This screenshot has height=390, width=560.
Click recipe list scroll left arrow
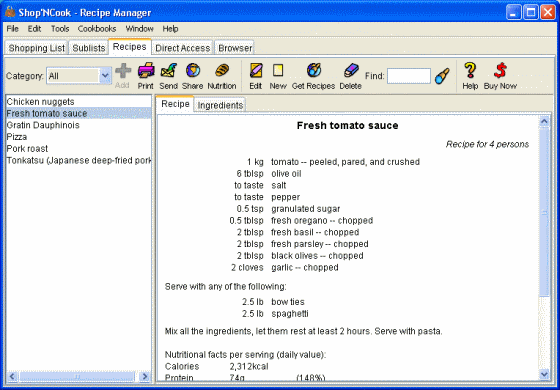(12, 376)
